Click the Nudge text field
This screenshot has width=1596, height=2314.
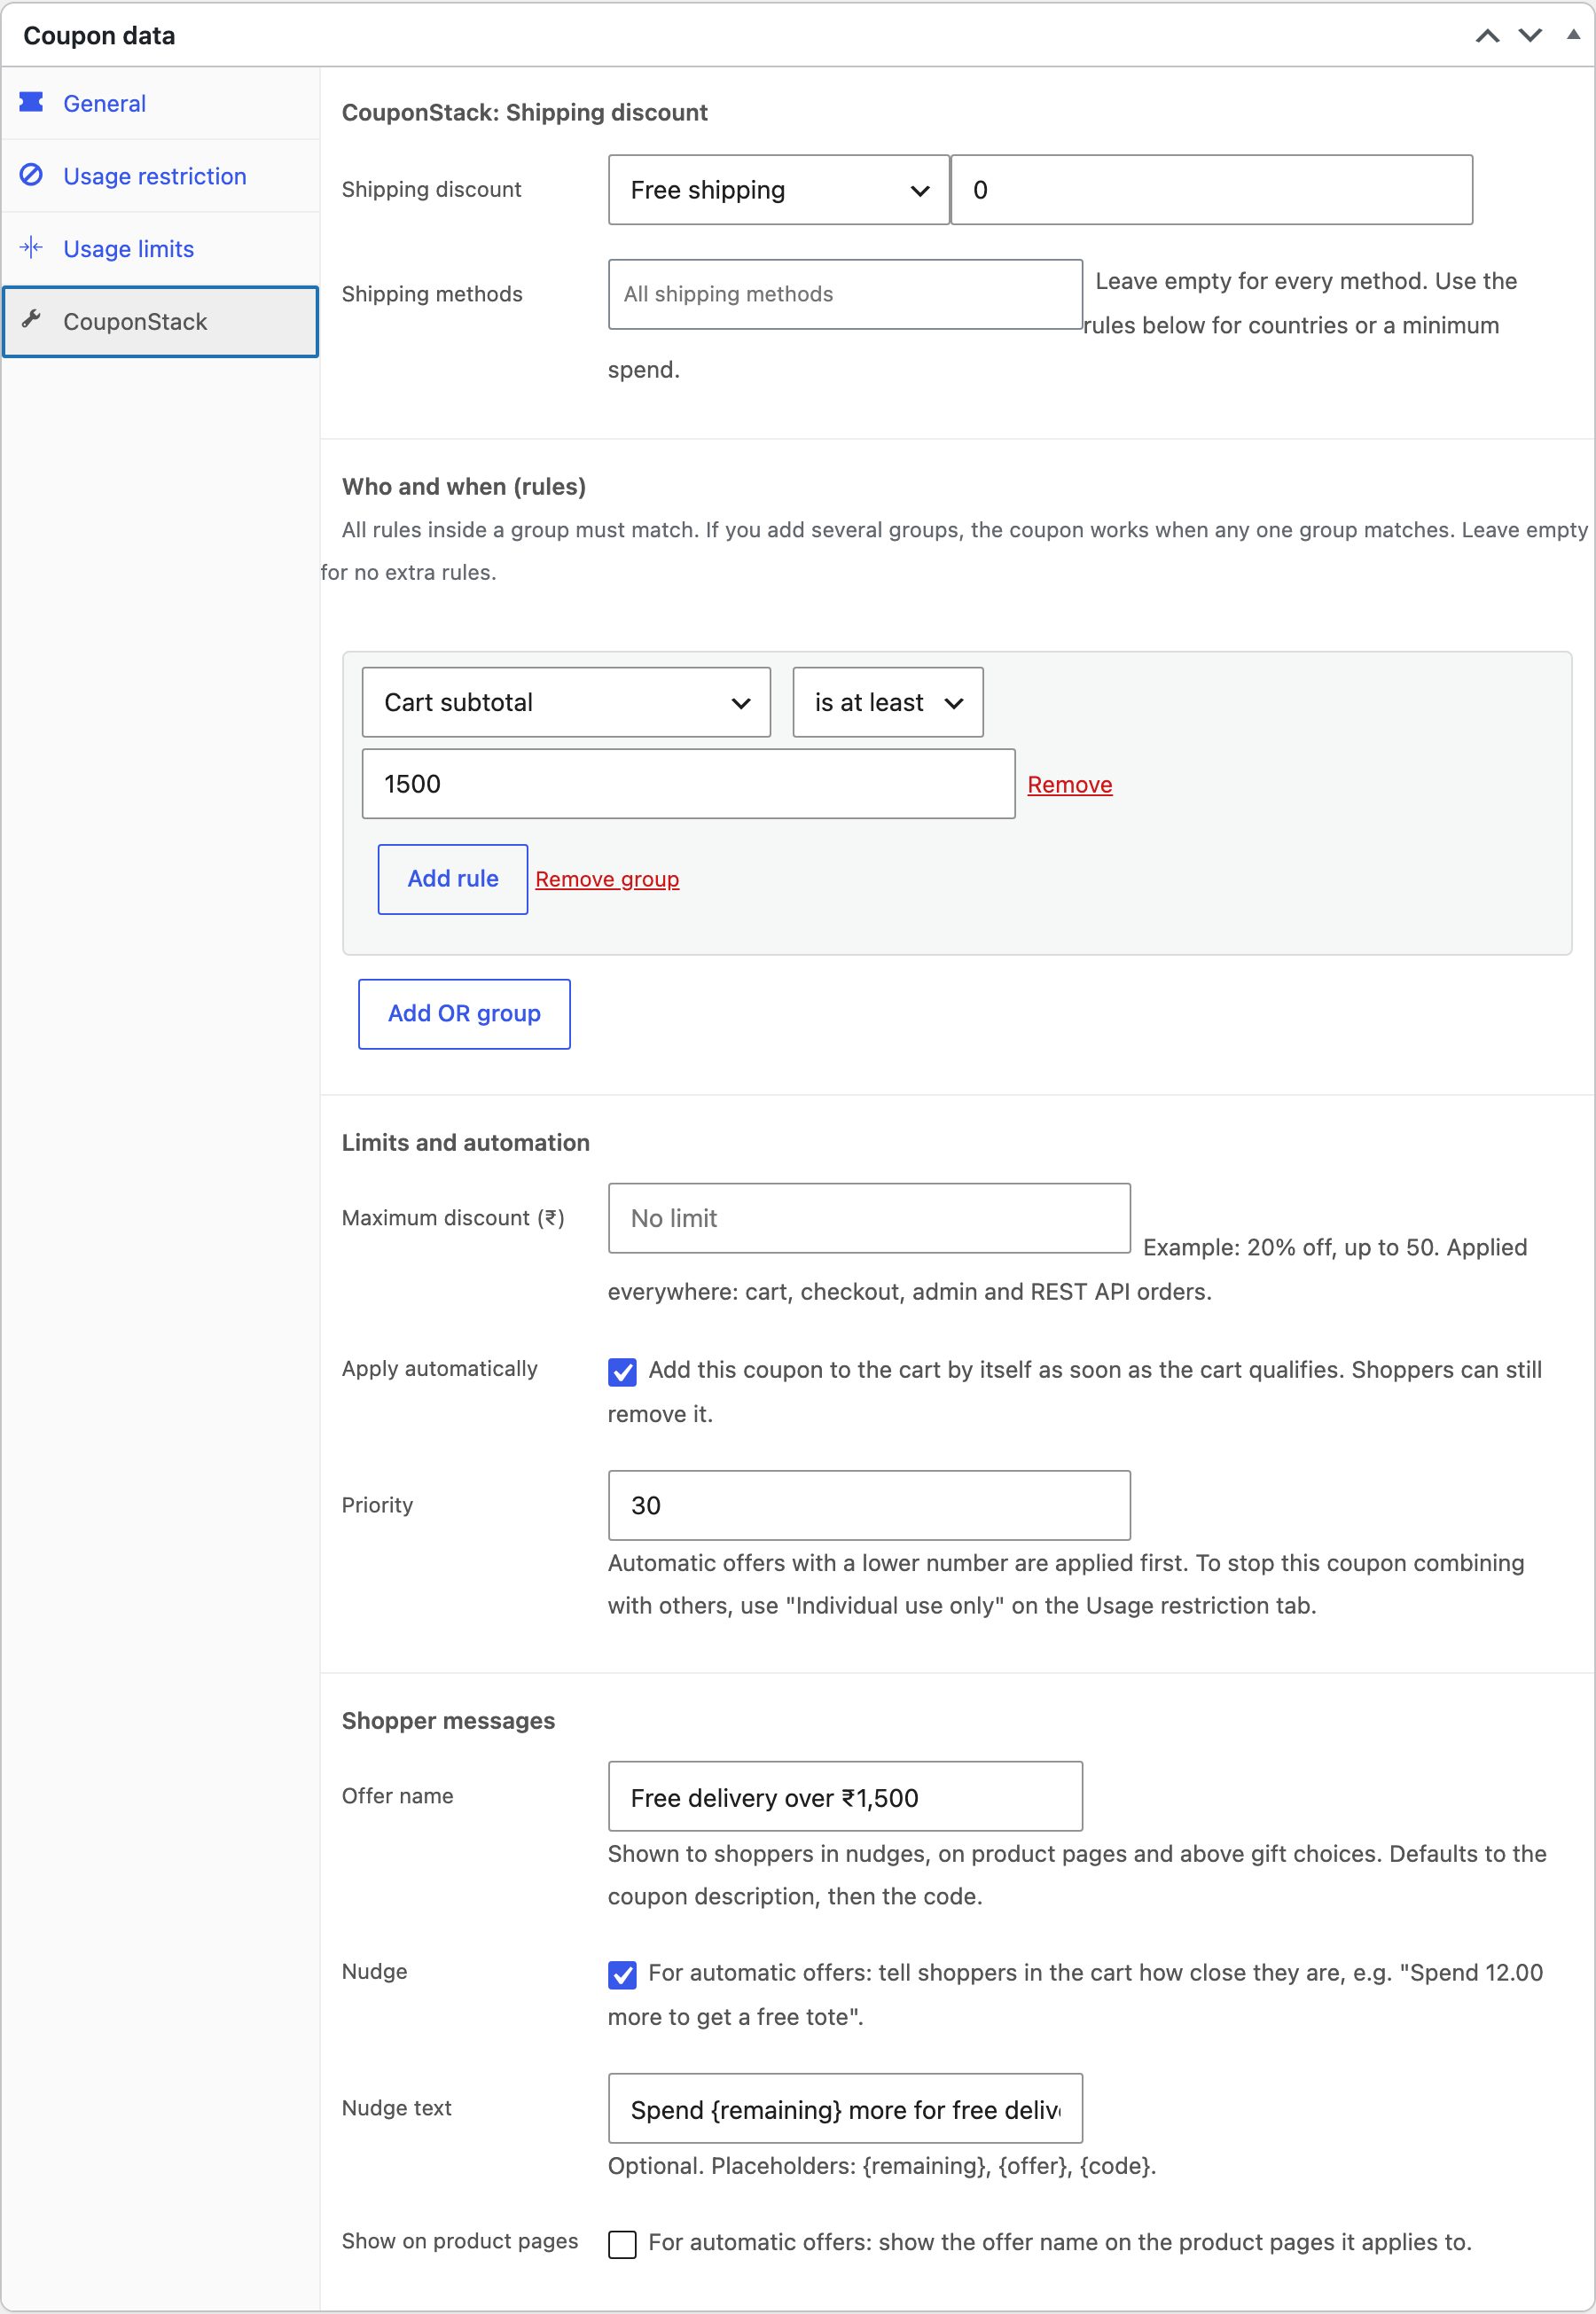click(x=845, y=2109)
